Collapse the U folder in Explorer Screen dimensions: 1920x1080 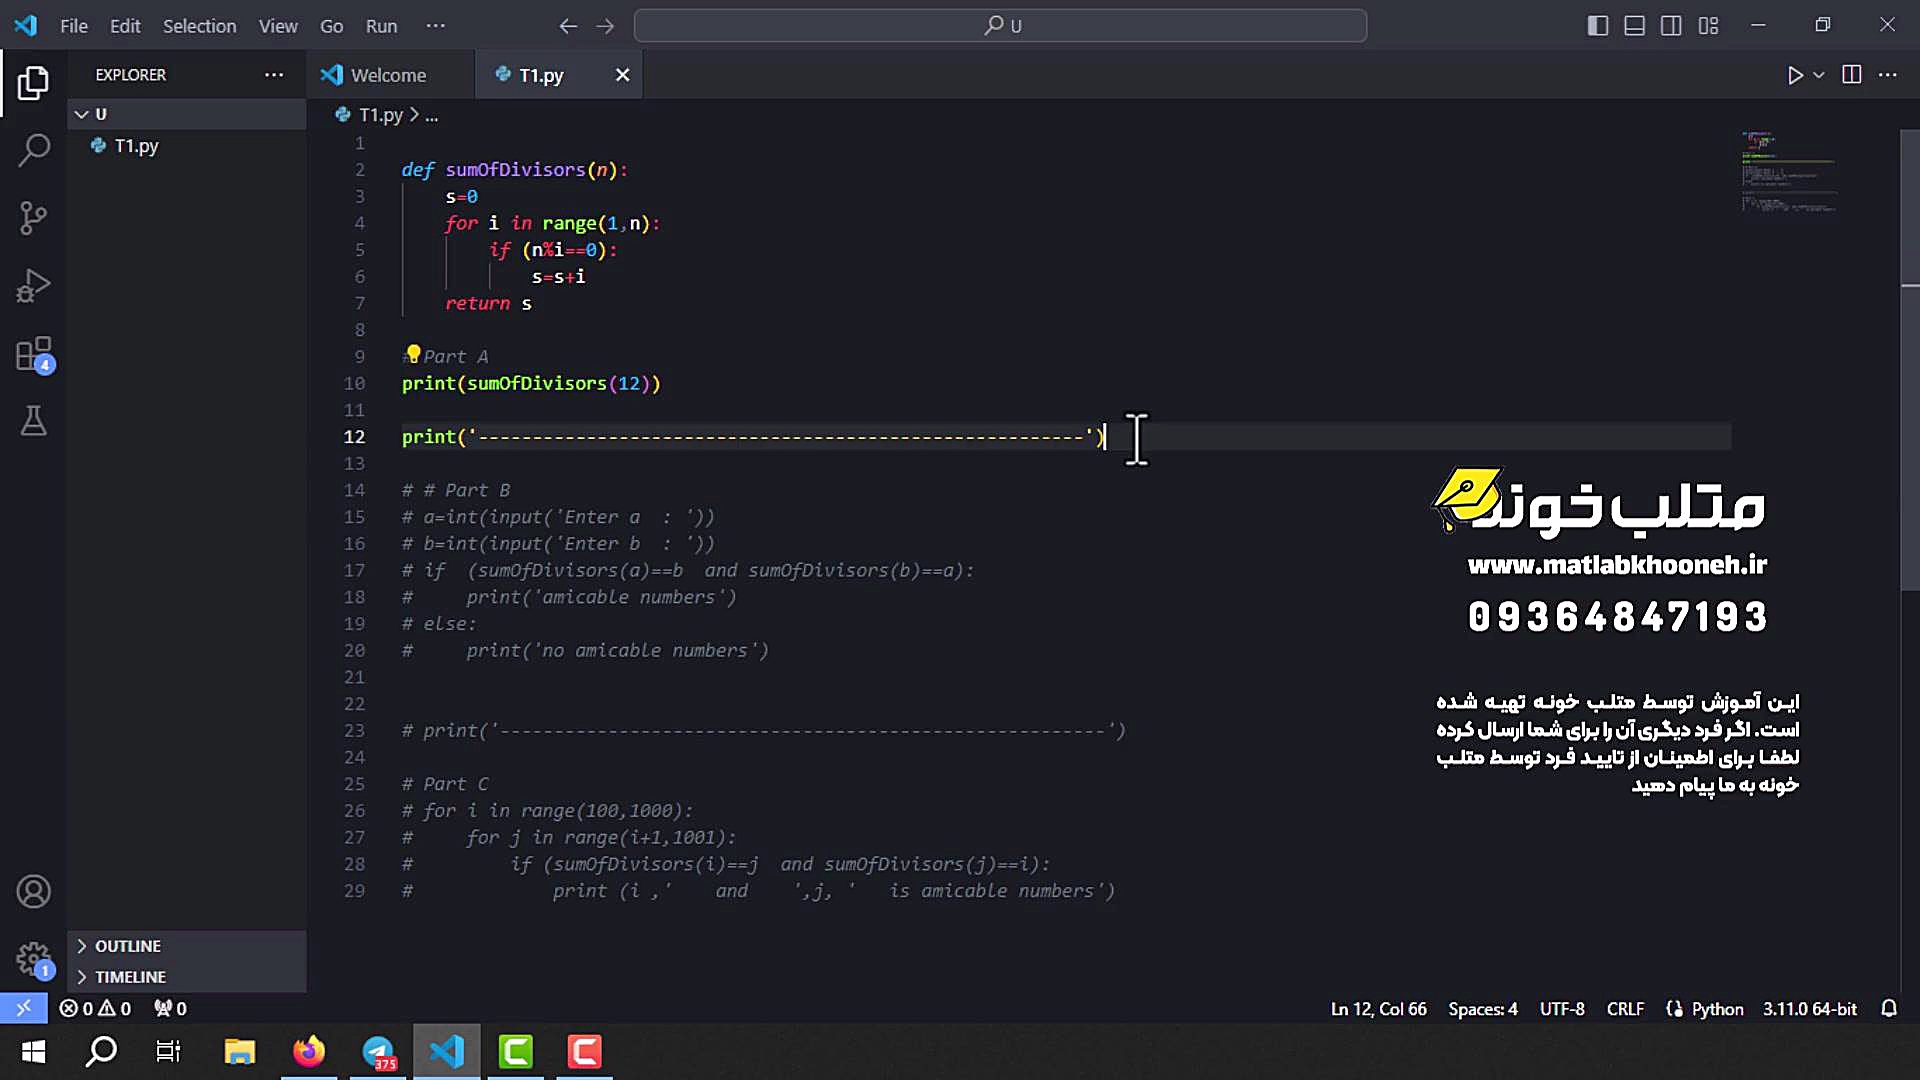(187, 114)
